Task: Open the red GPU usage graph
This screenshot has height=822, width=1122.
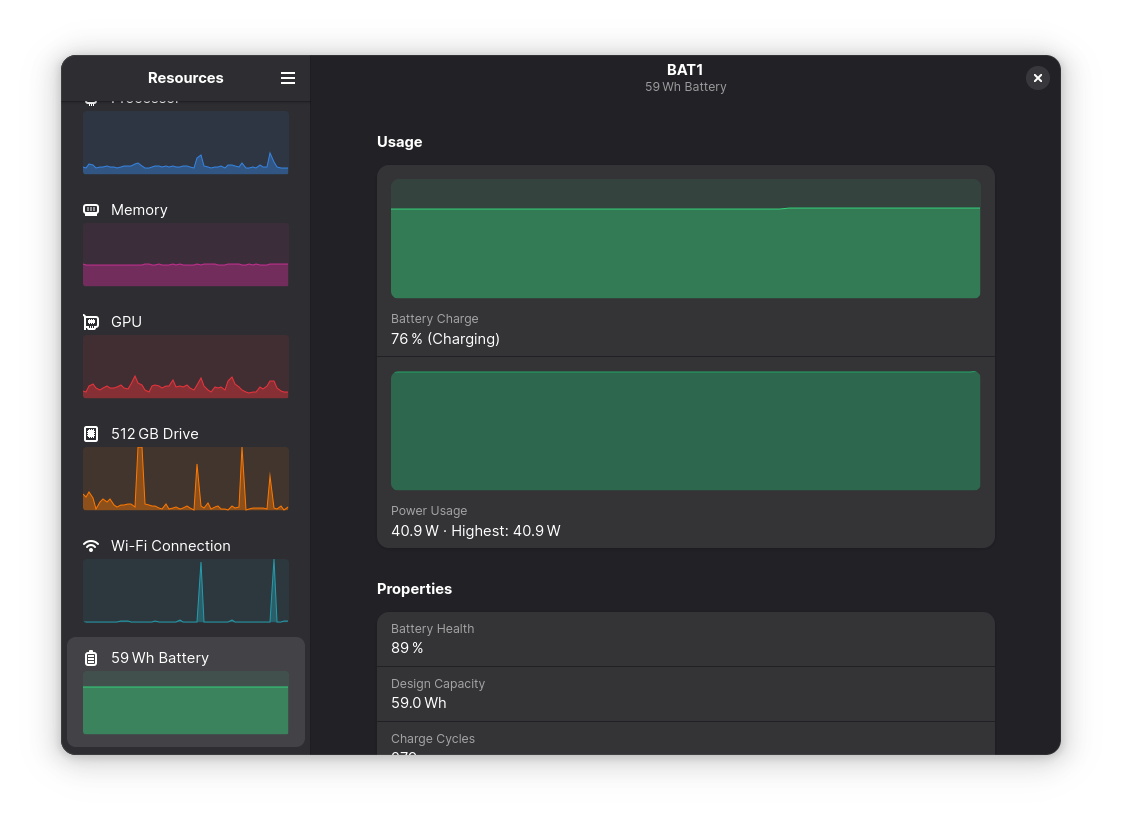Action: (x=186, y=367)
